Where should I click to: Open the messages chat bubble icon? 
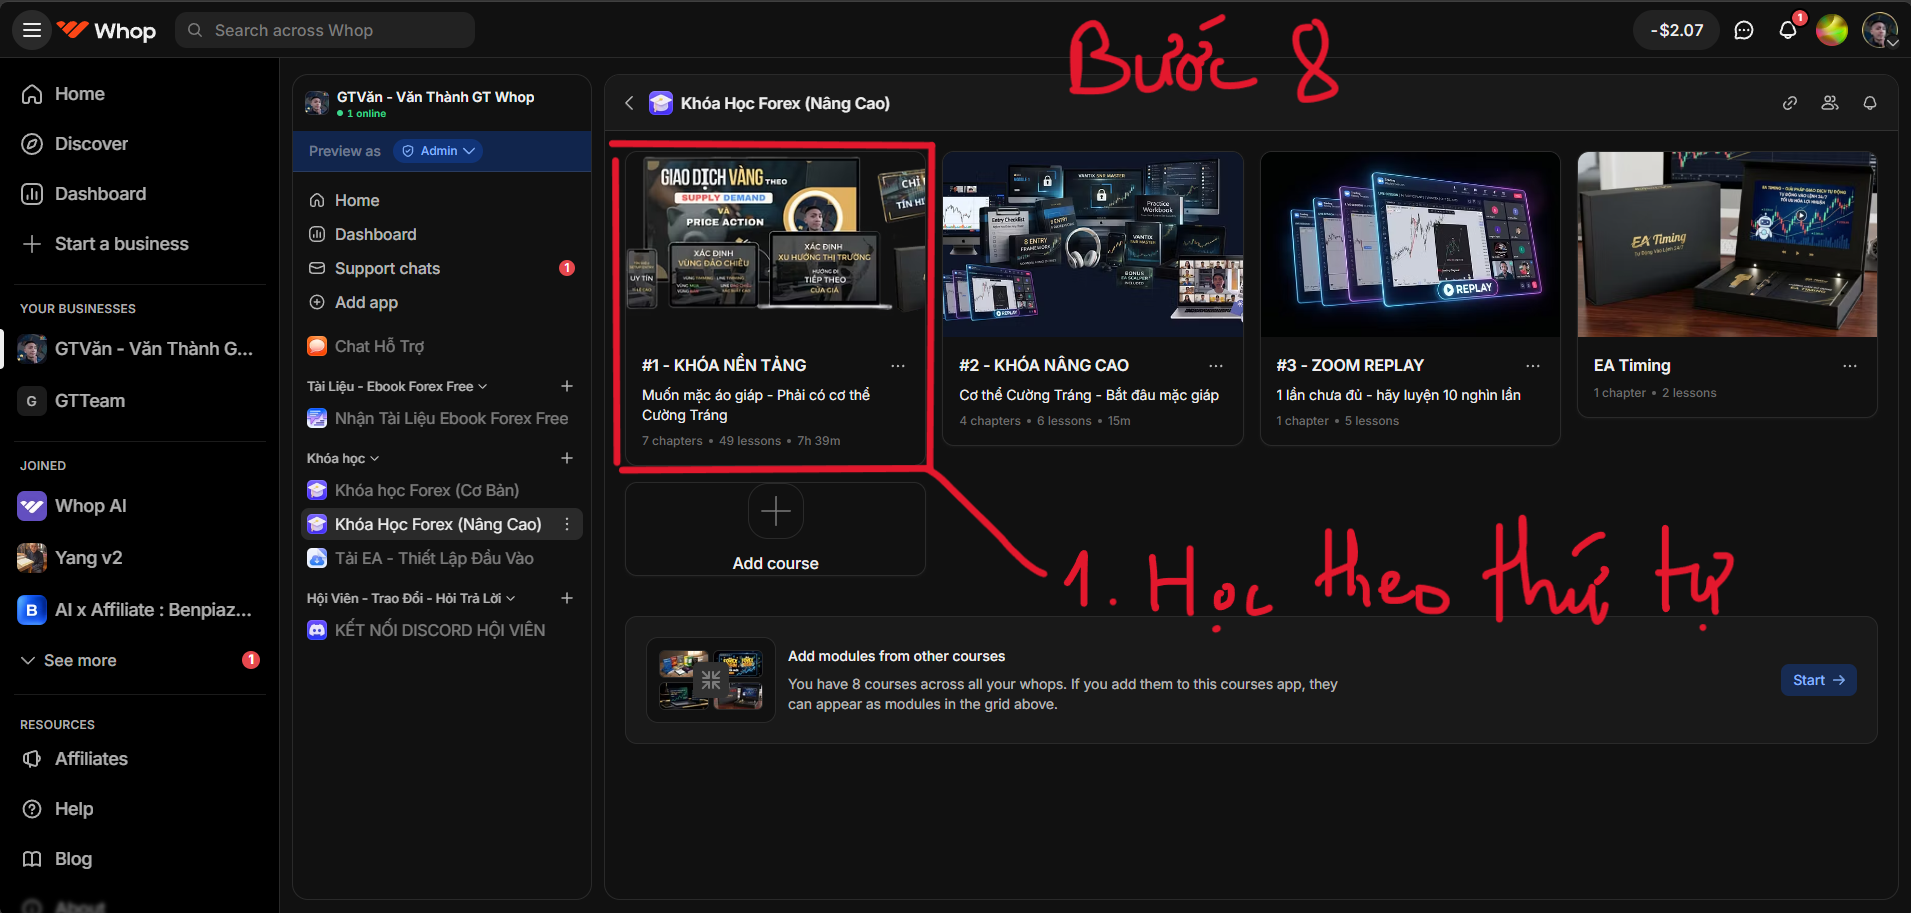click(x=1744, y=30)
